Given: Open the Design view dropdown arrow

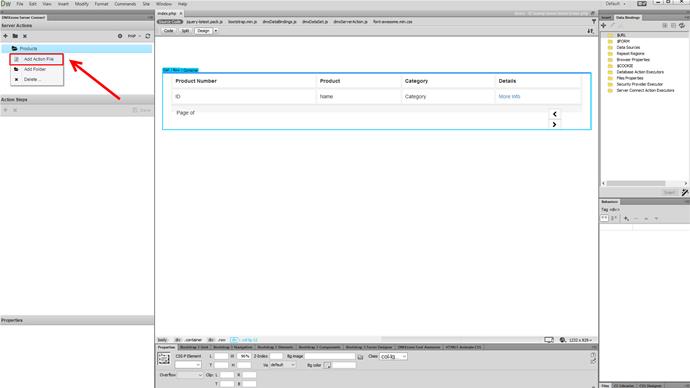Looking at the screenshot, I should tap(216, 31).
